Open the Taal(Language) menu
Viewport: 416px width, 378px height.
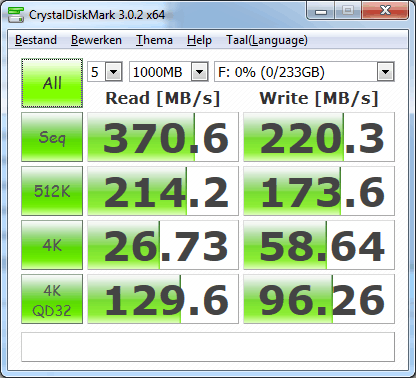(x=267, y=40)
